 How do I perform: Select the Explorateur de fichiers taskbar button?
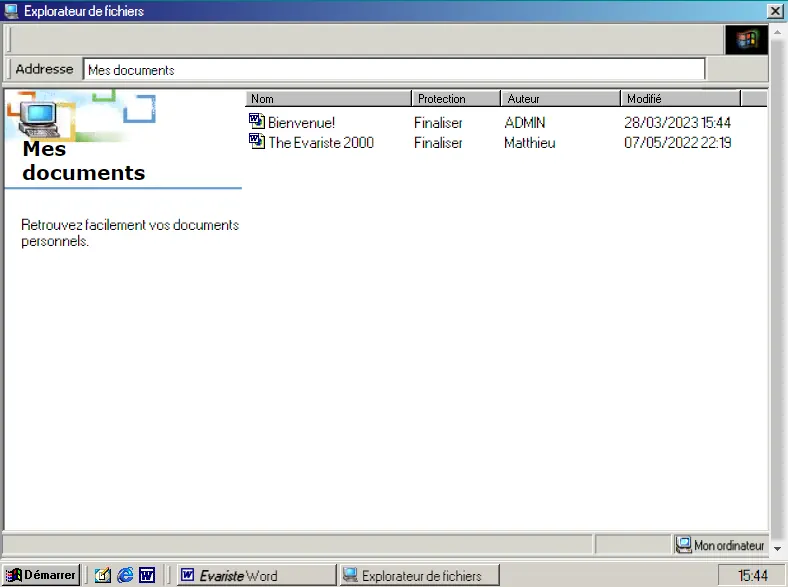coord(420,575)
